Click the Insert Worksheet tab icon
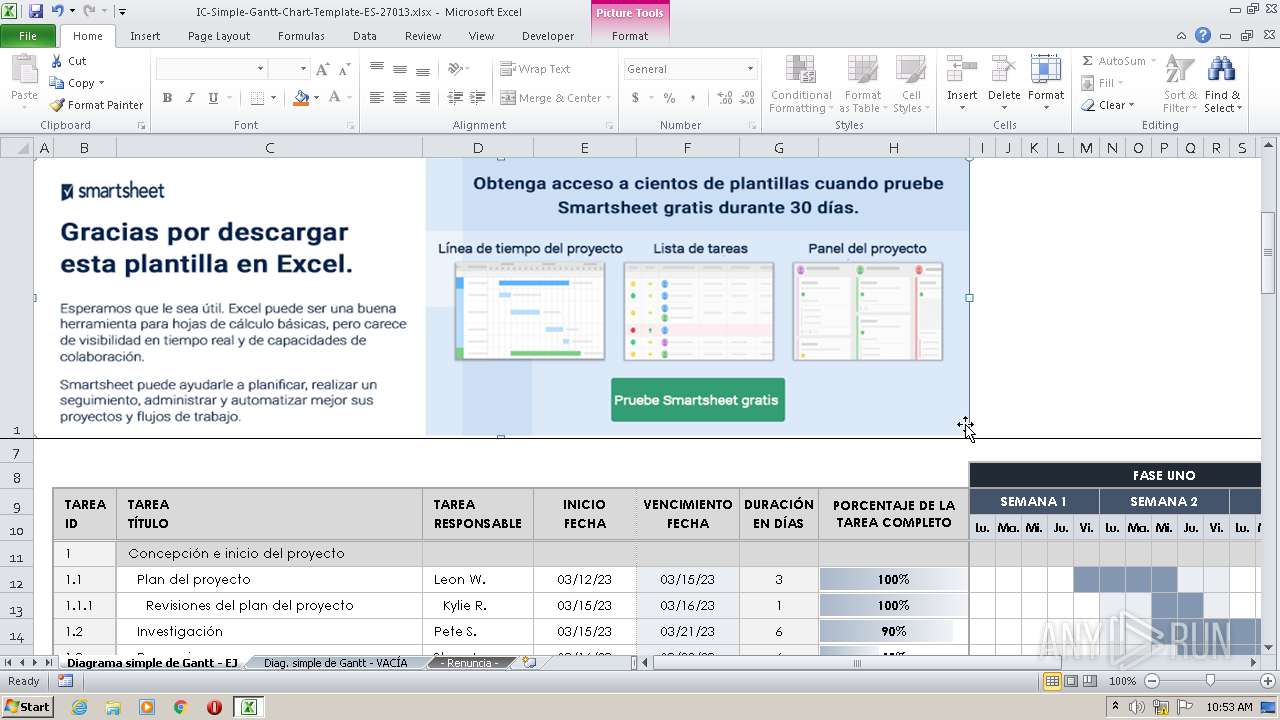 coord(529,663)
